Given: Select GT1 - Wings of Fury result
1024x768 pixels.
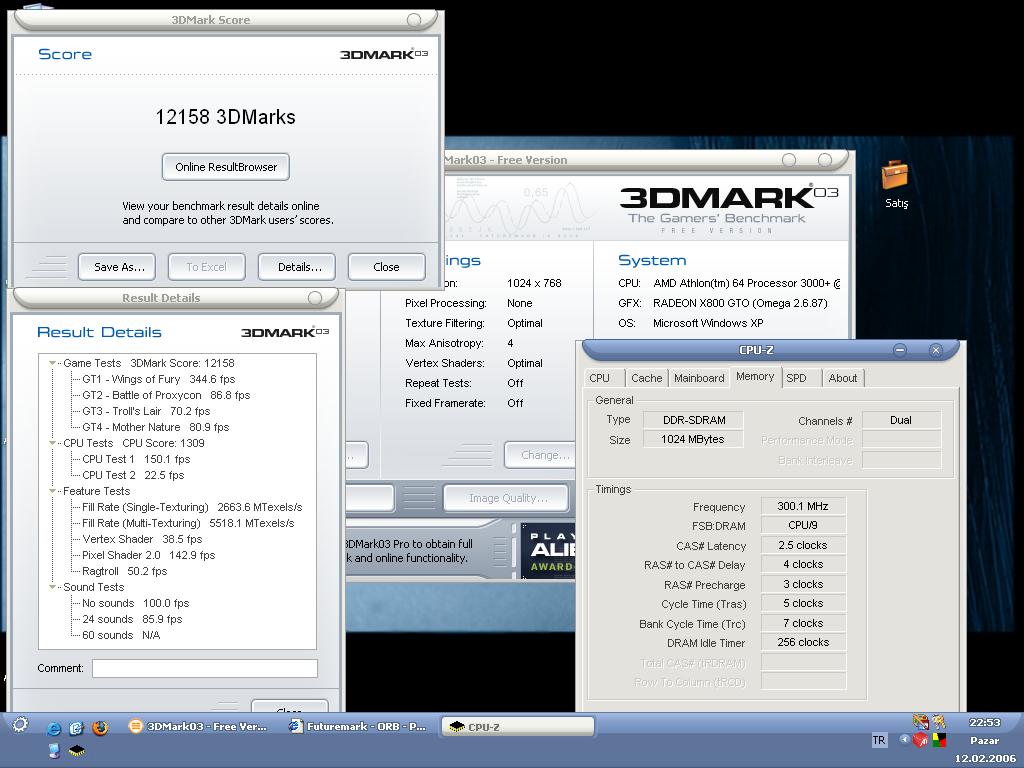Looking at the screenshot, I should [158, 379].
